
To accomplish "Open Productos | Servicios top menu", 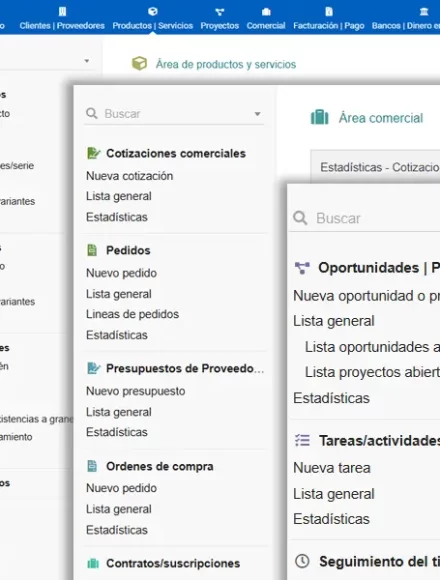I will pos(153,26).
